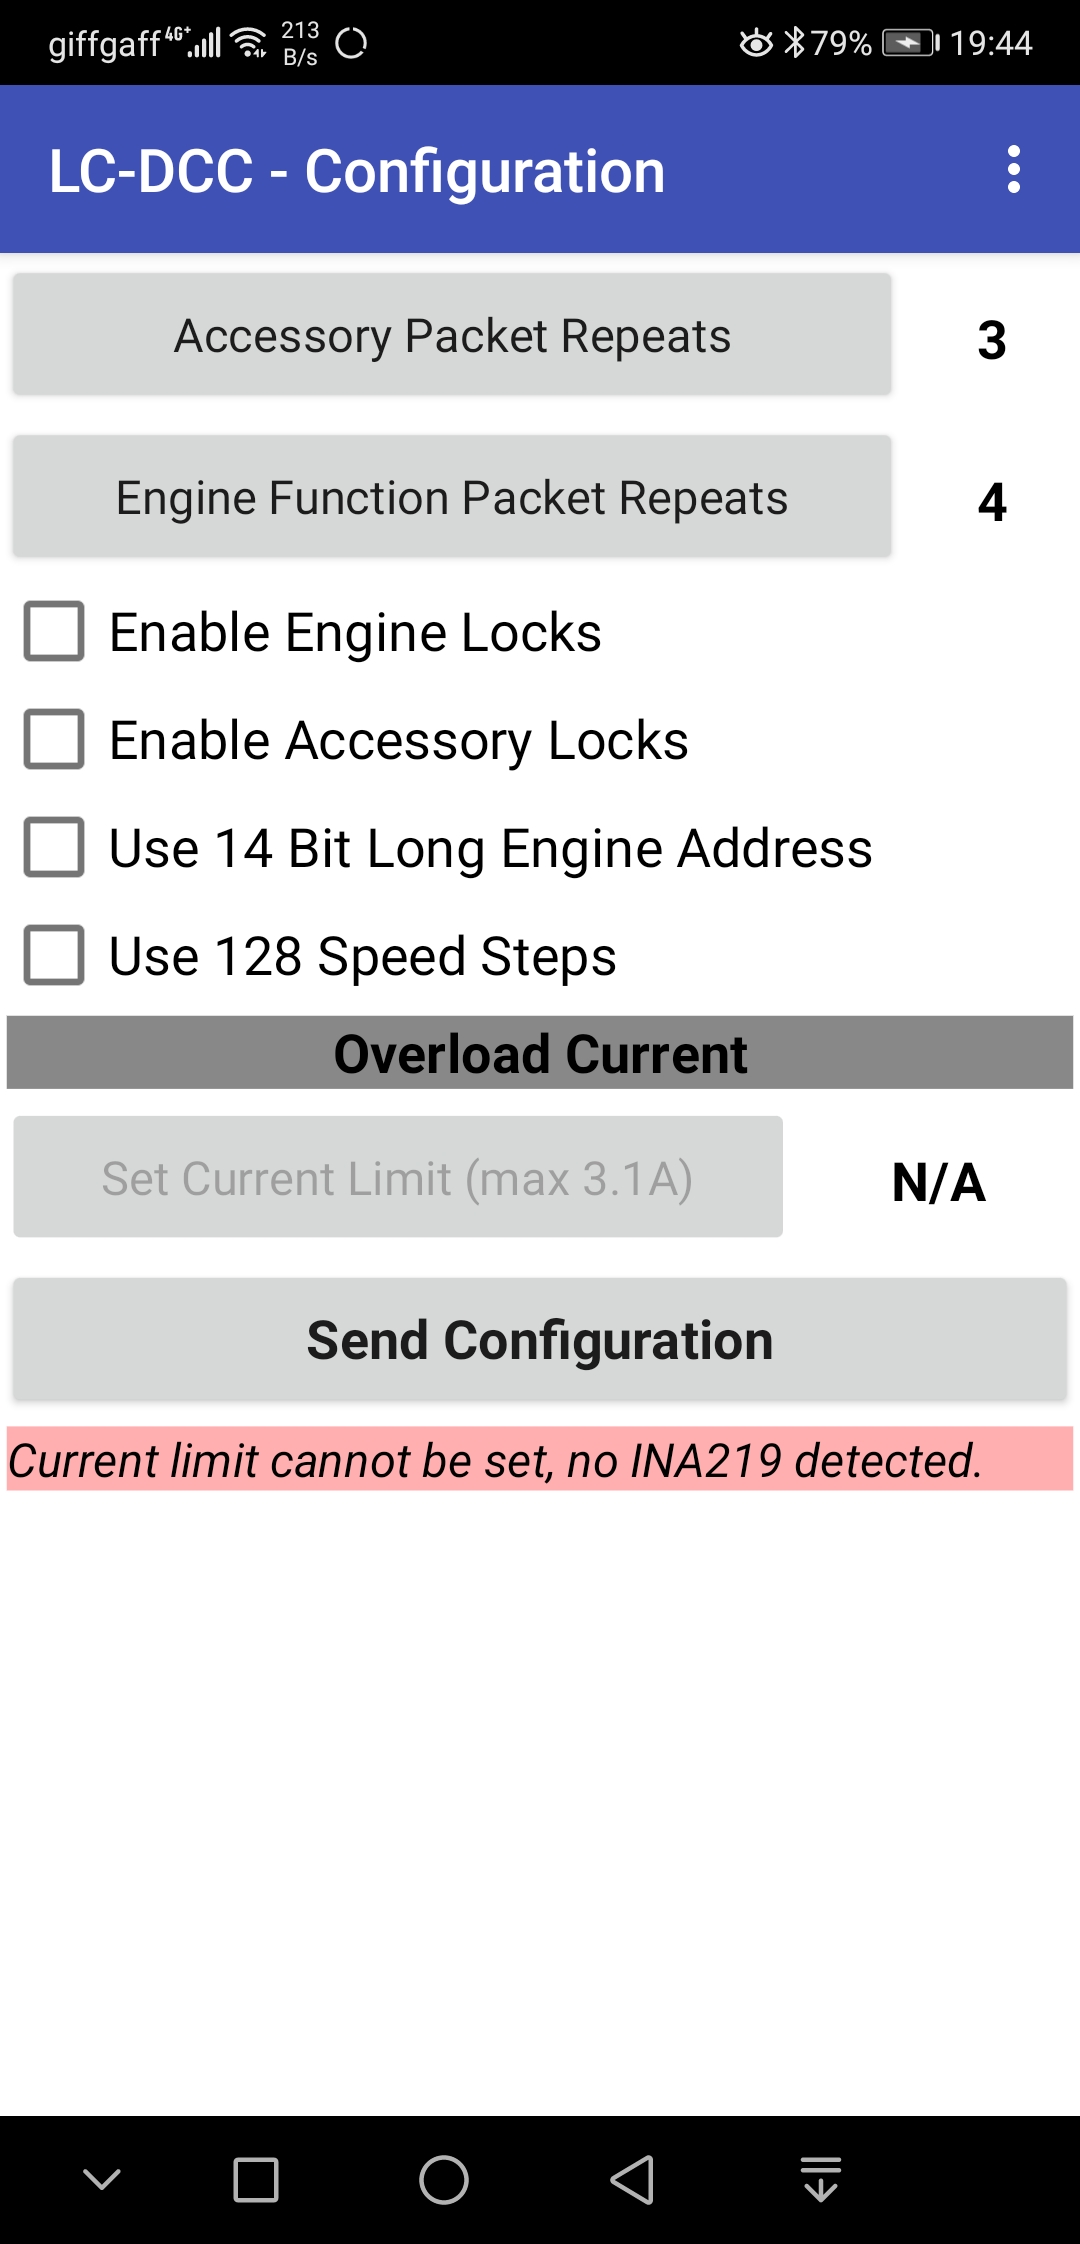Tap the eye comfort status icon
The width and height of the screenshot is (1080, 2244).
tap(756, 43)
